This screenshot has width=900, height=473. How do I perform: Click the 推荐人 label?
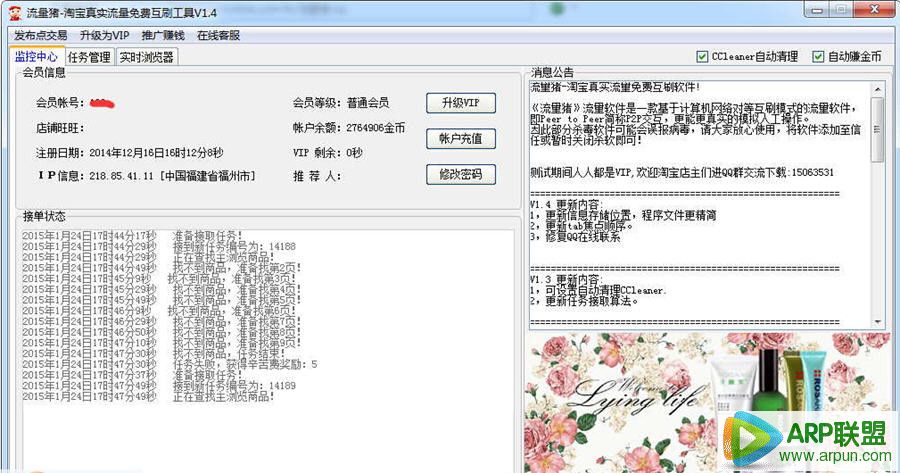click(317, 176)
